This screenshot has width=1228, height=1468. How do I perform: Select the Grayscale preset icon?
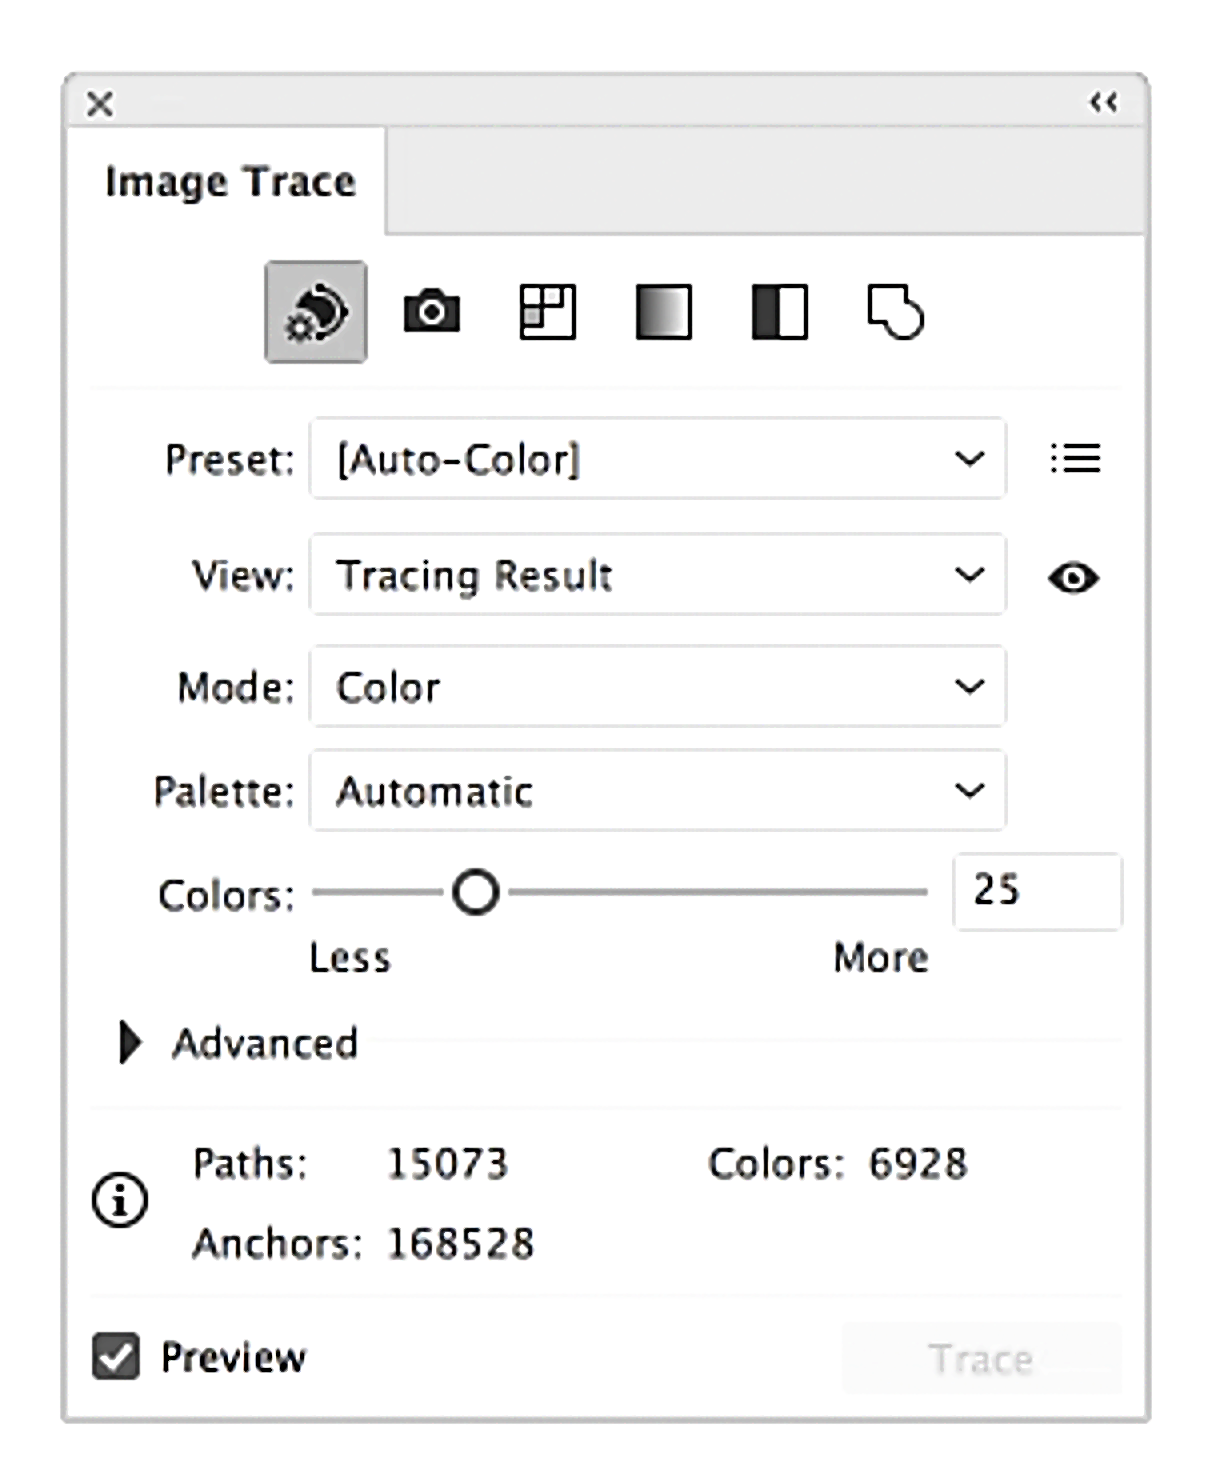(x=663, y=312)
